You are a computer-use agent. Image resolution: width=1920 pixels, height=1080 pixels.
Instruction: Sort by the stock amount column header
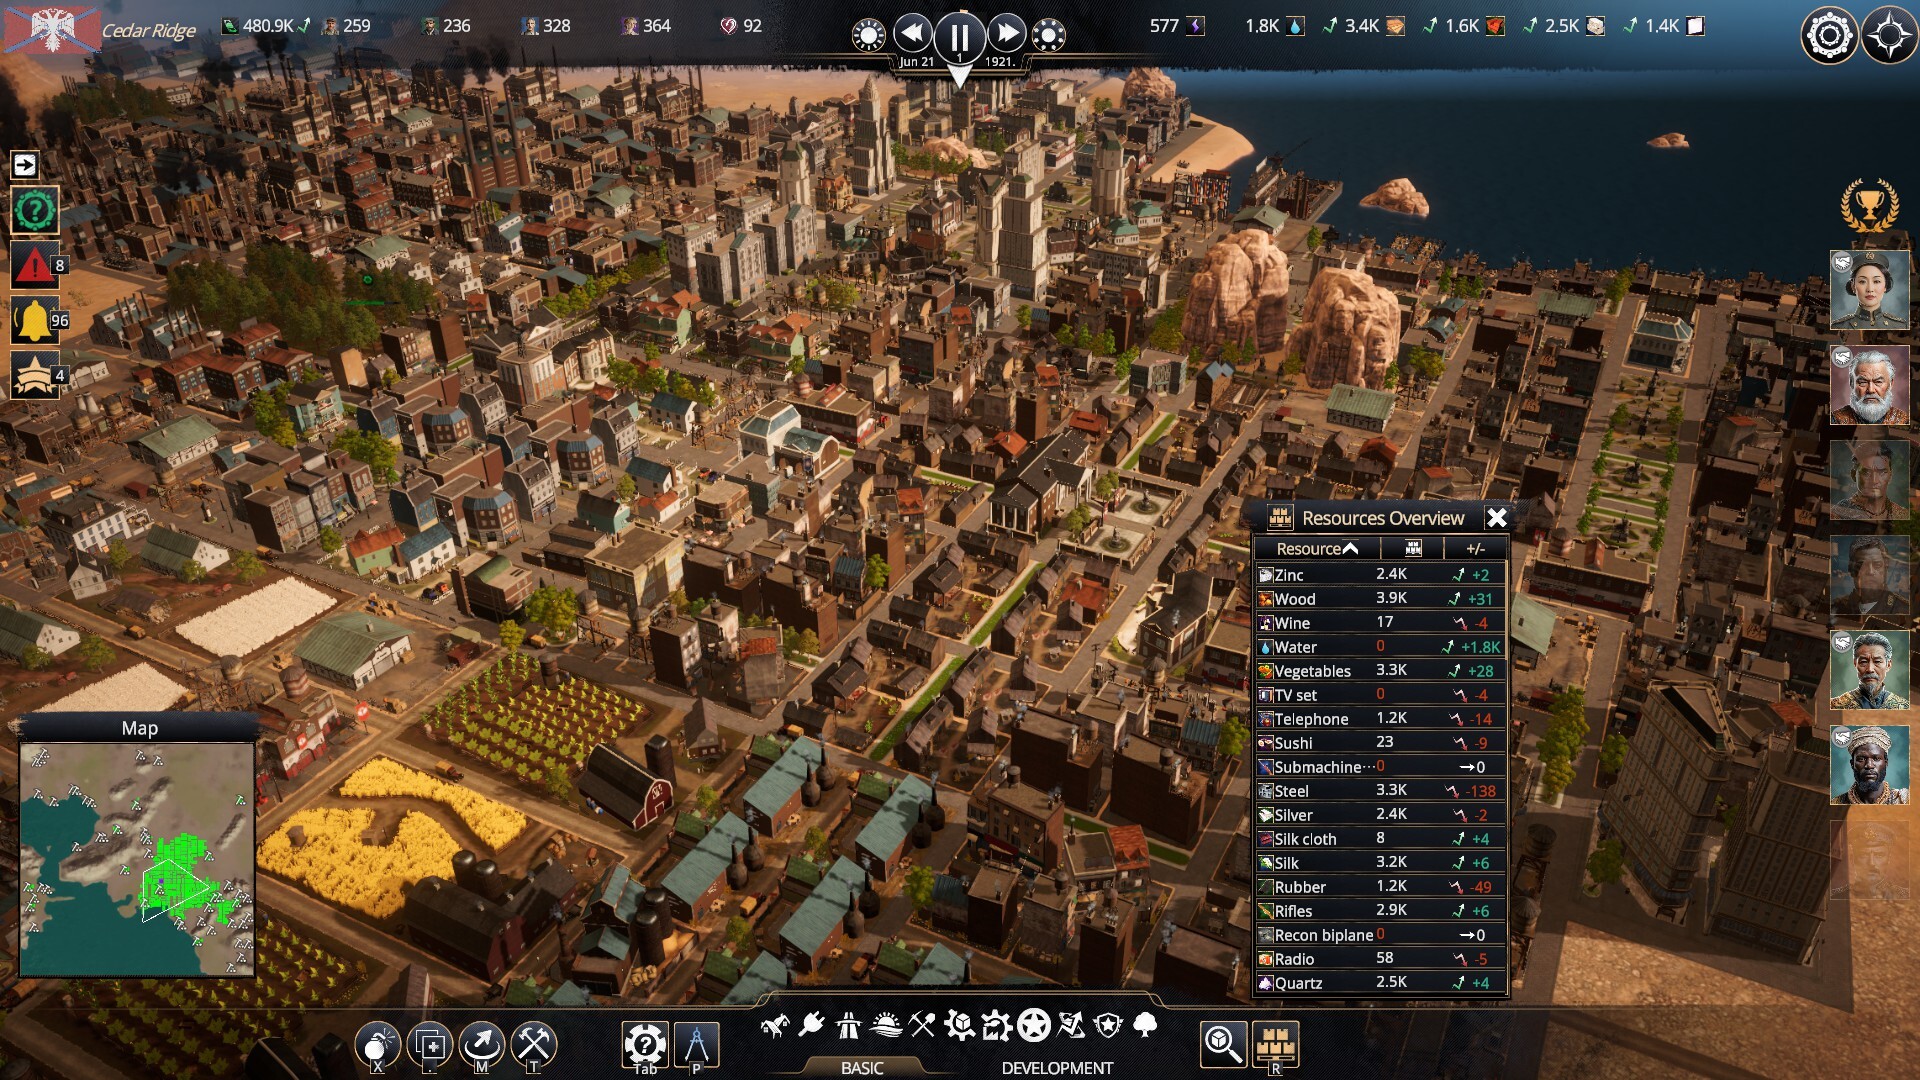[x=1412, y=549]
